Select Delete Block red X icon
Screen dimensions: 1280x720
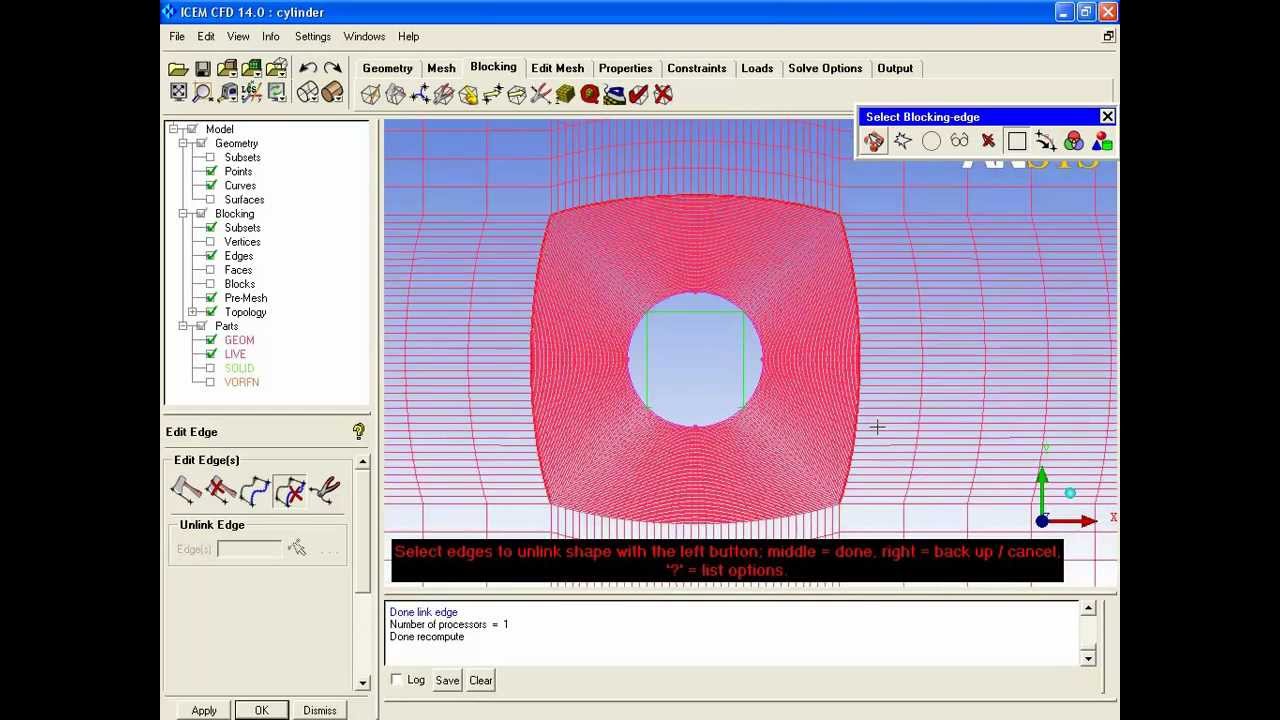(663, 95)
